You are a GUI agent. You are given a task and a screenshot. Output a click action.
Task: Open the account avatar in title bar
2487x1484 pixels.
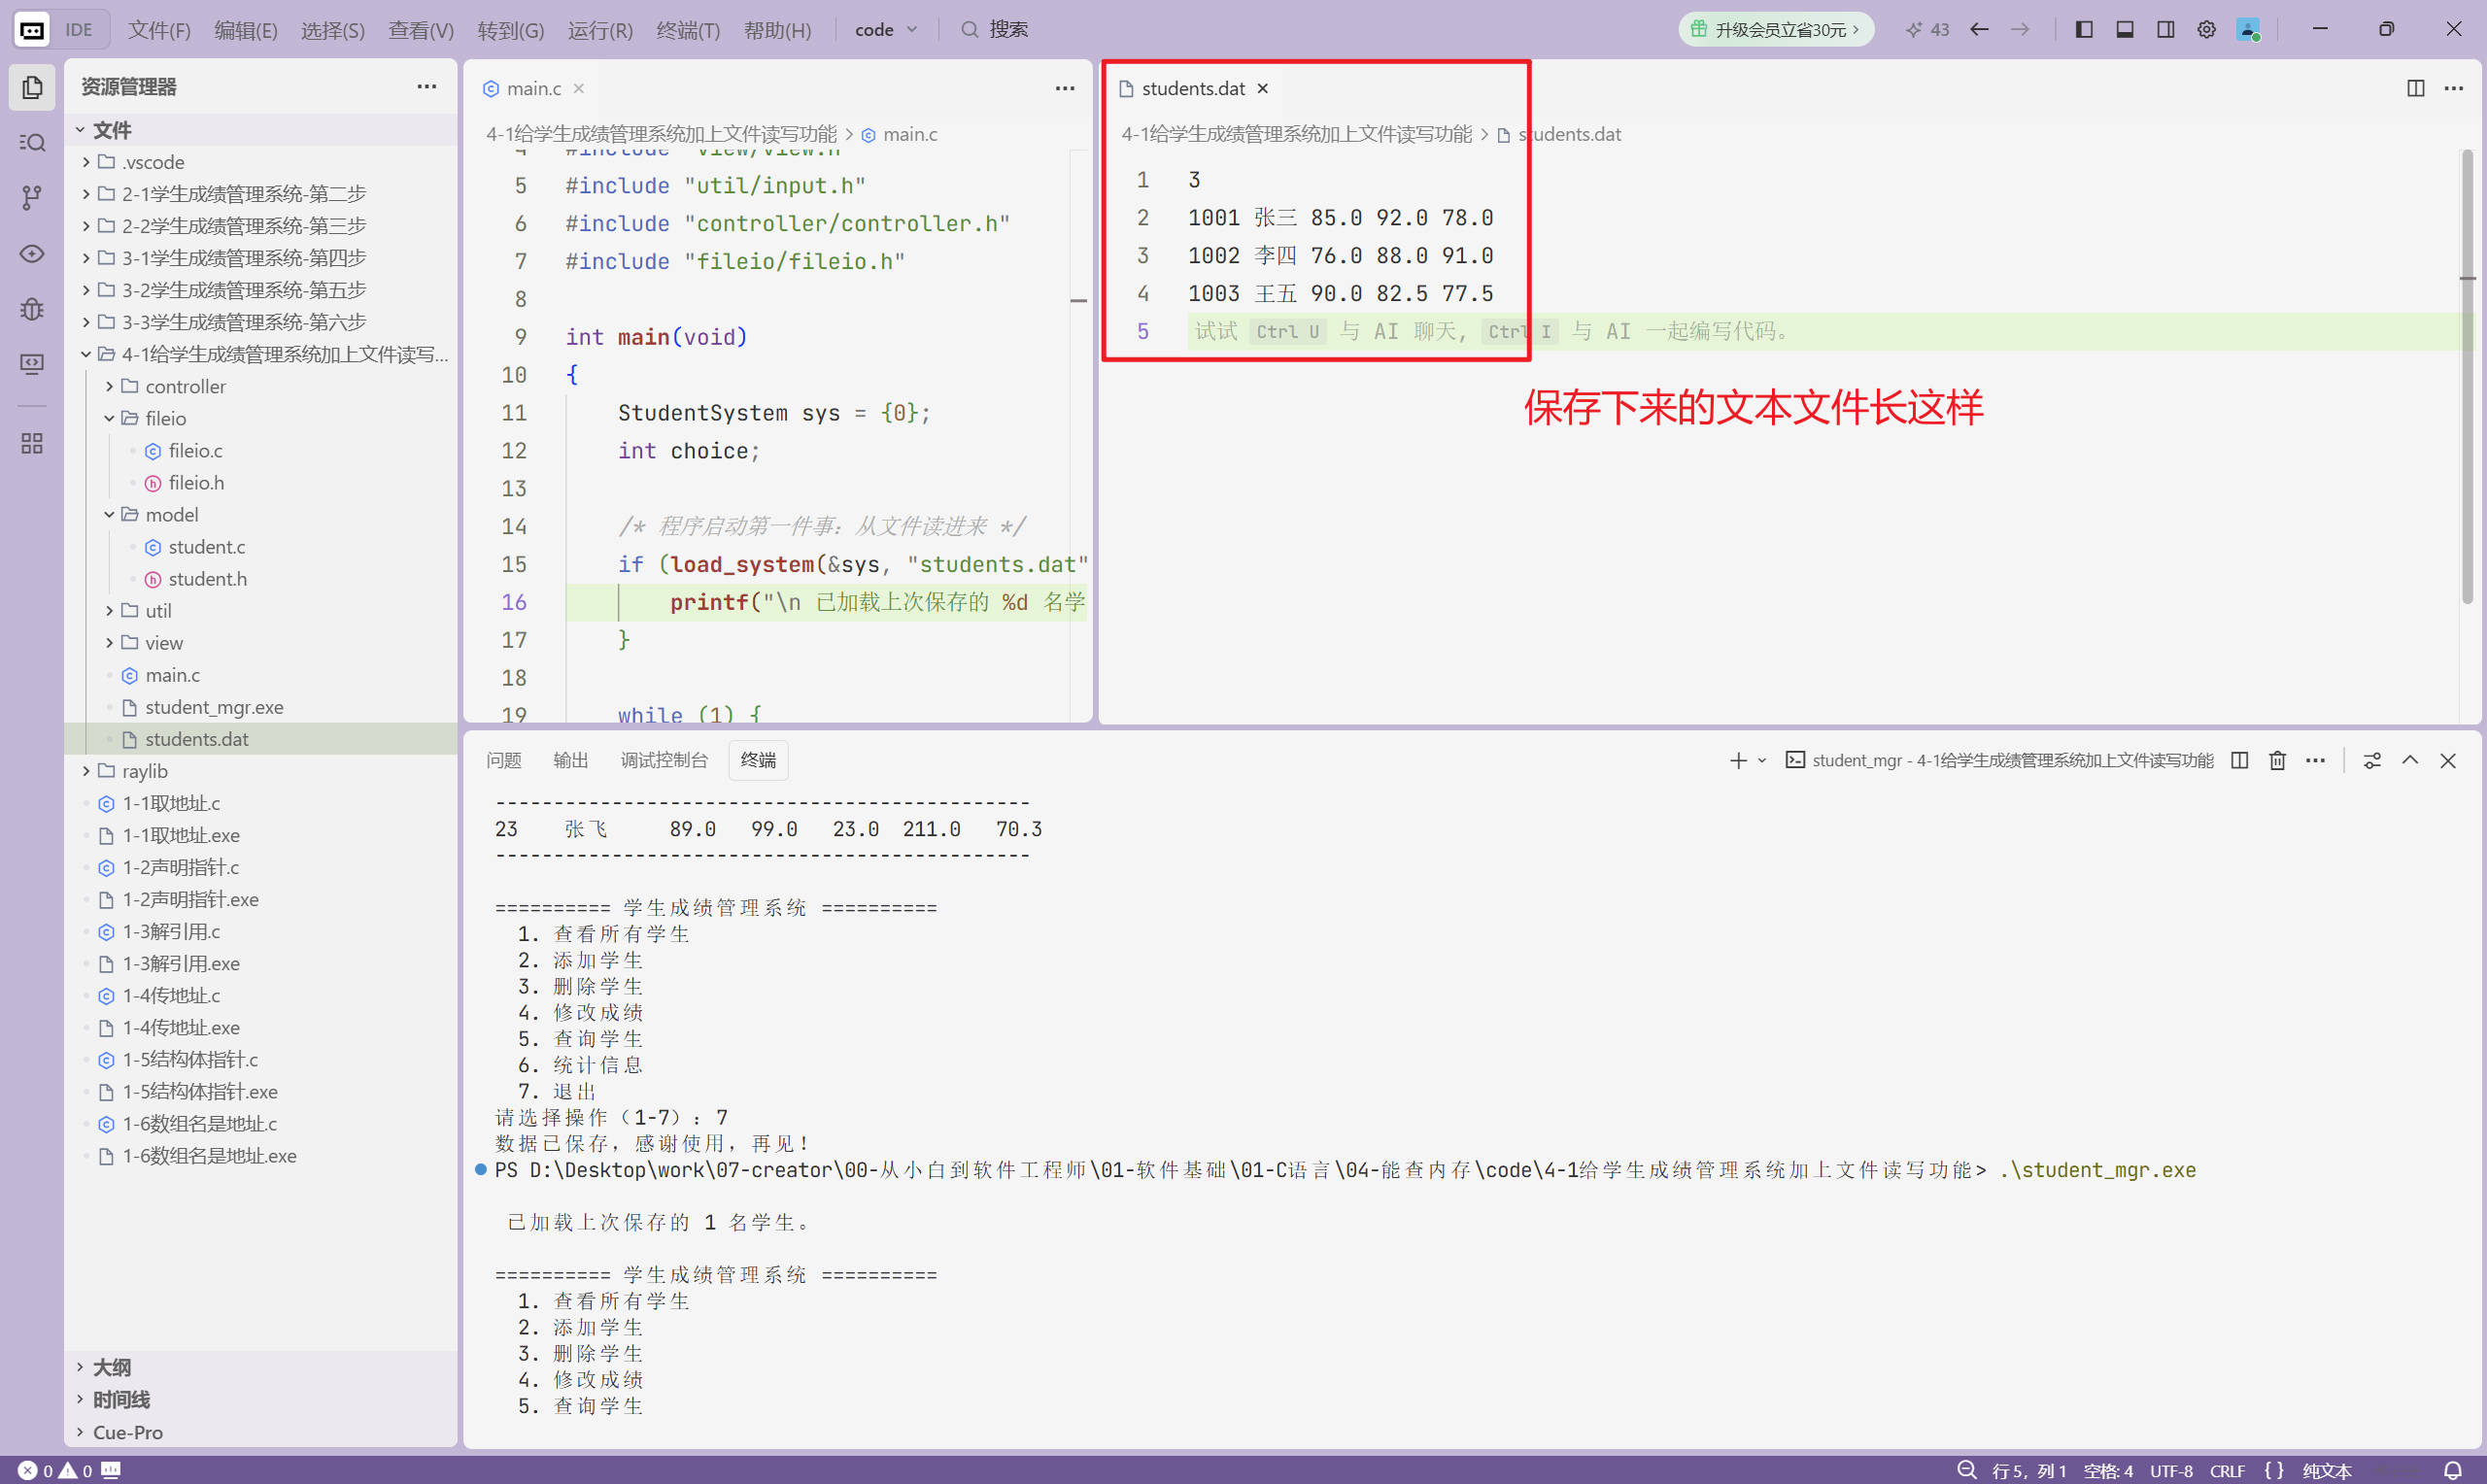(x=2248, y=29)
